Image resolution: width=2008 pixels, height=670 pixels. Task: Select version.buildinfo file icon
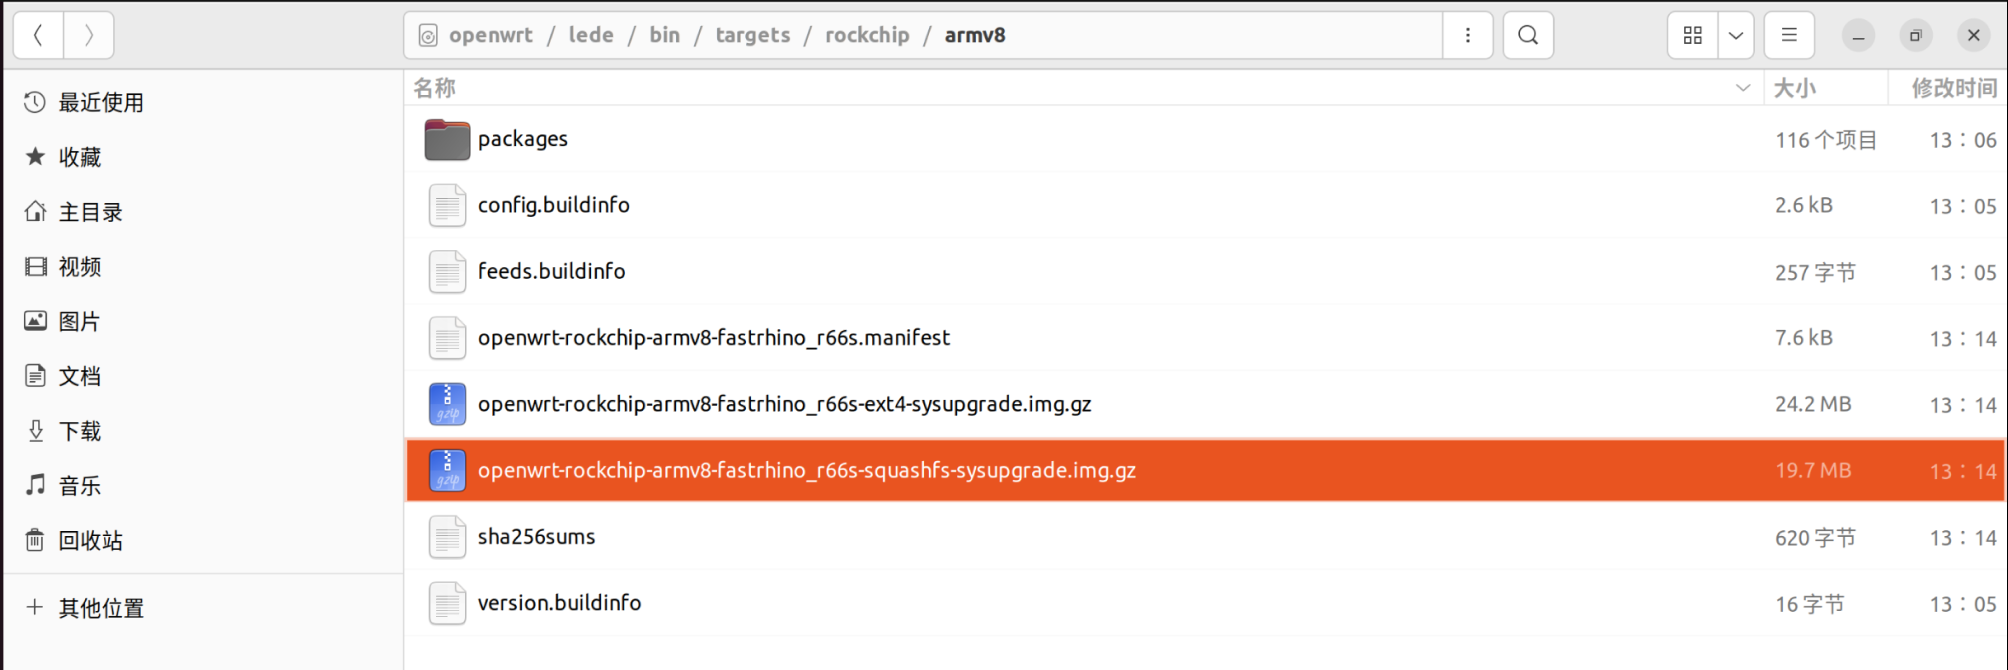[x=447, y=603]
